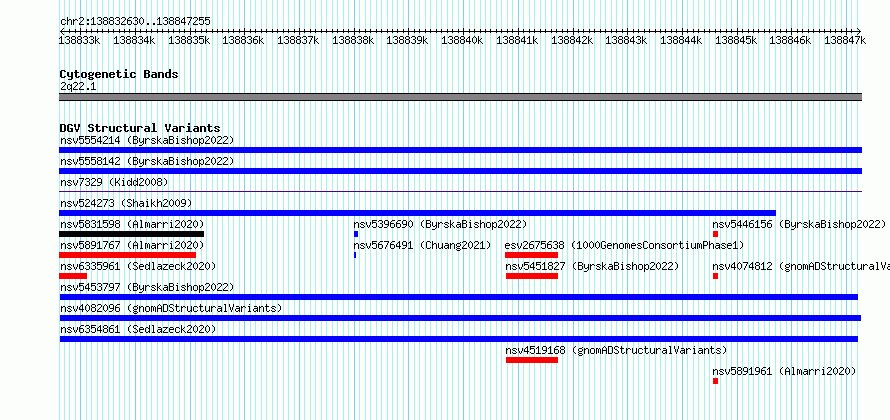
Task: Open nsv5558142 (ByrskaBishop2022) variant label
Action: click(x=147, y=161)
